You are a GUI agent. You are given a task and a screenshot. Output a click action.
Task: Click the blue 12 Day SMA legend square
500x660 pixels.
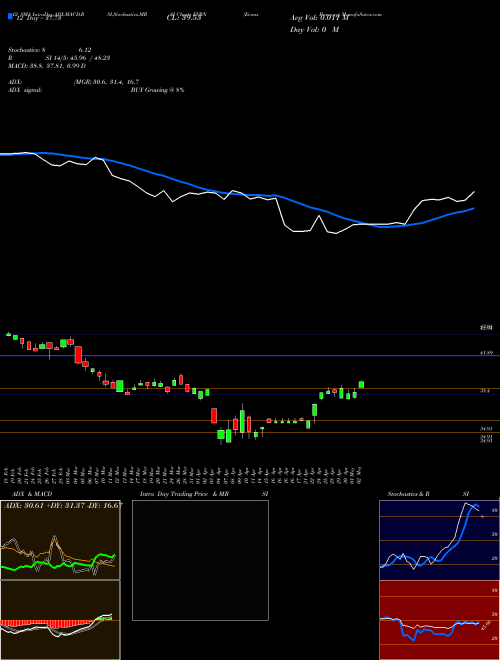(10, 17)
